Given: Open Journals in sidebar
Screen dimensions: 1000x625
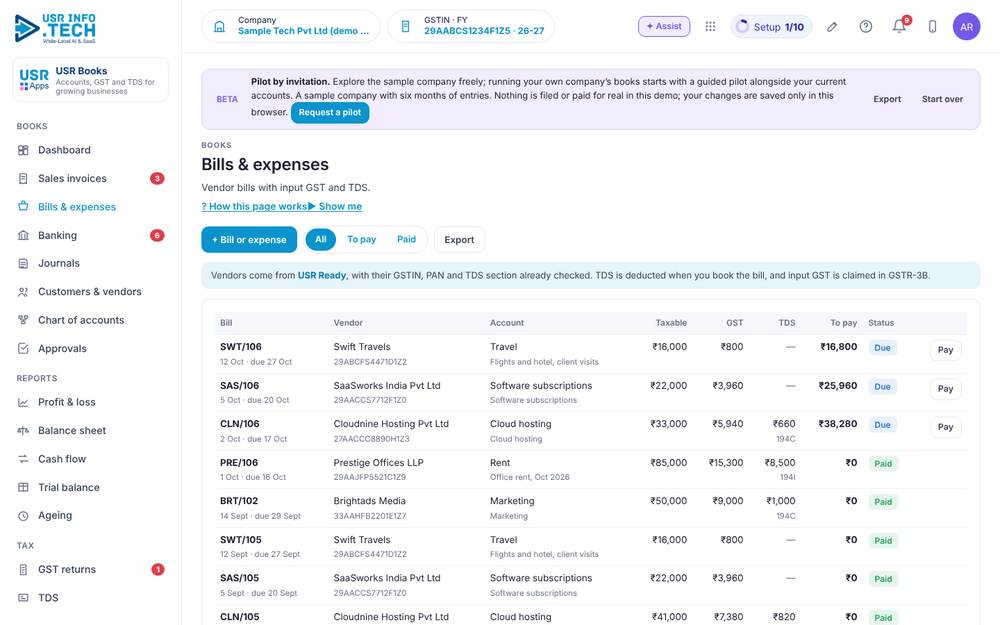Looking at the screenshot, I should 91,263.
